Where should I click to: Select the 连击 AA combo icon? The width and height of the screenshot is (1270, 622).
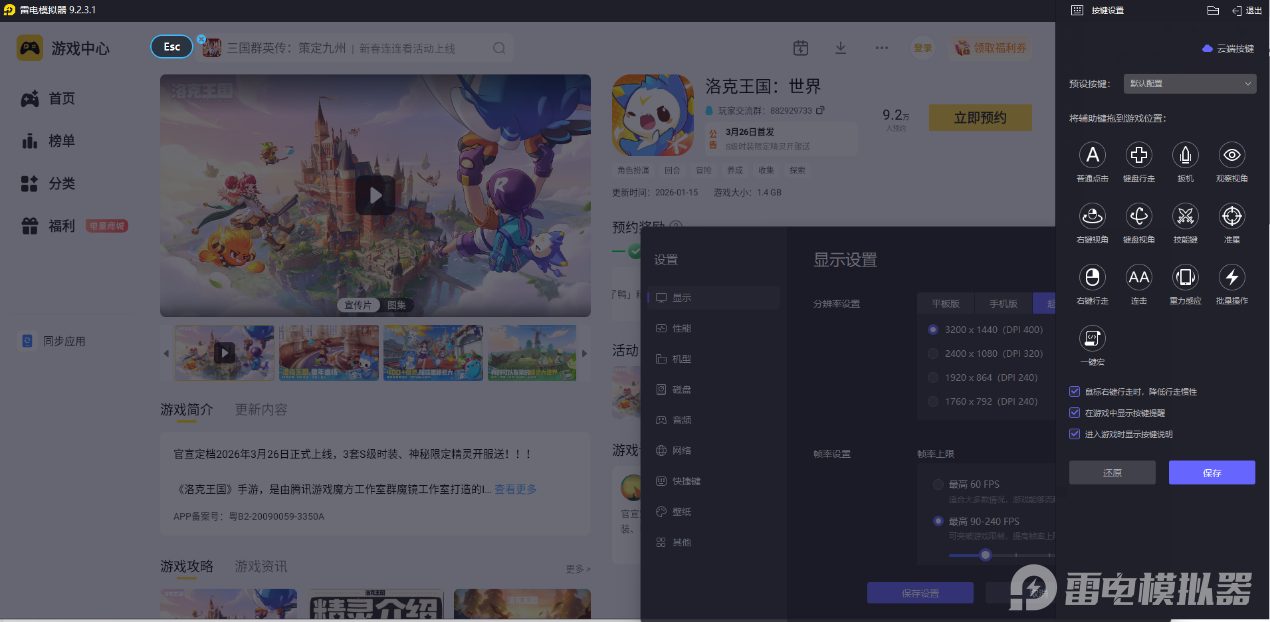point(1139,277)
